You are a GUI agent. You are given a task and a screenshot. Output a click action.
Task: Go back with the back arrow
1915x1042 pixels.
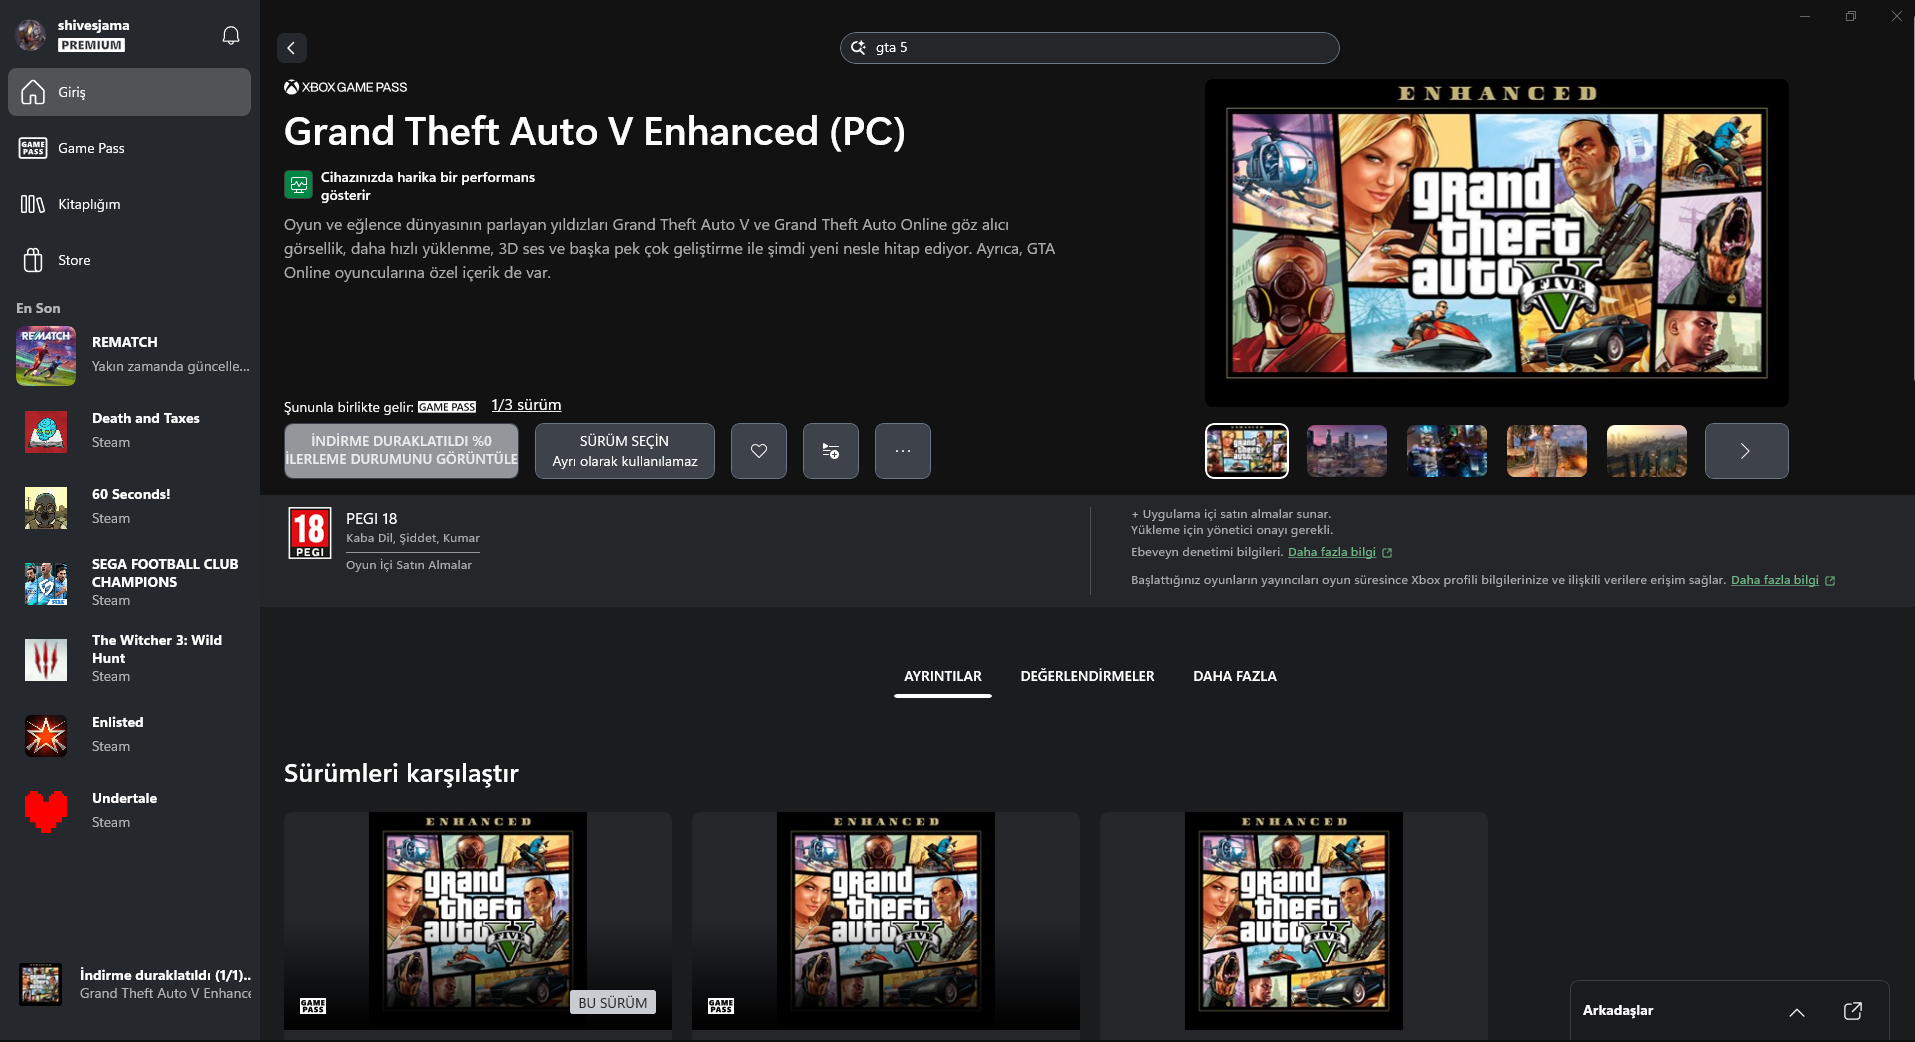[291, 47]
